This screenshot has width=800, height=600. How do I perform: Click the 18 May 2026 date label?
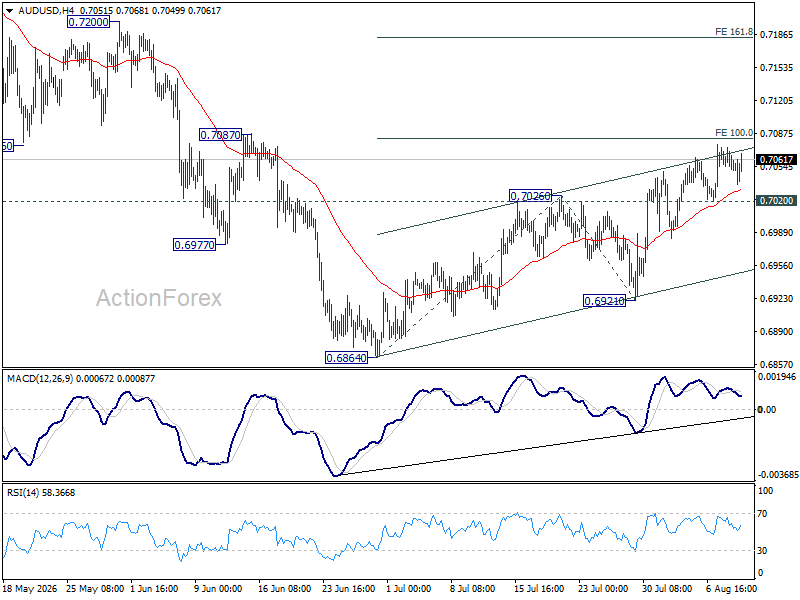pos(30,588)
